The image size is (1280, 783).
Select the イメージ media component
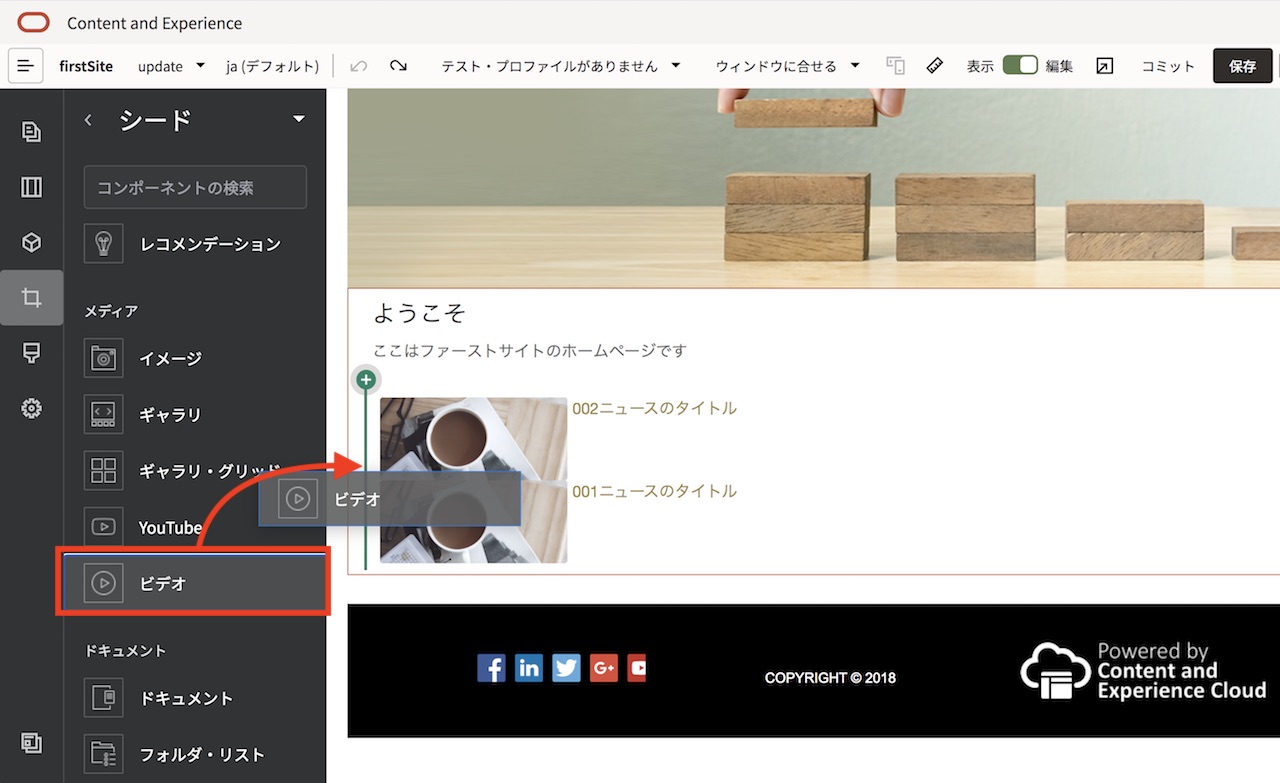click(x=103, y=358)
